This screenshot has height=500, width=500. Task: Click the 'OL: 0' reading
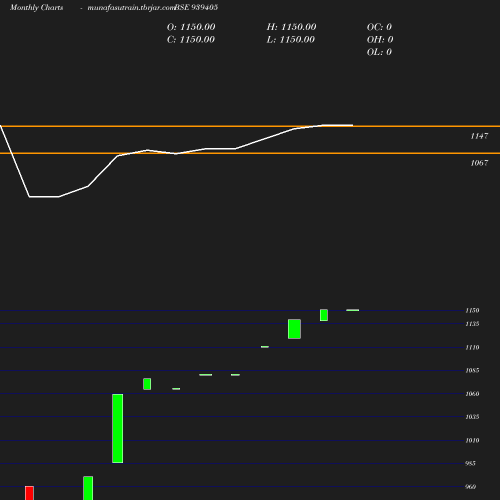click(x=379, y=52)
